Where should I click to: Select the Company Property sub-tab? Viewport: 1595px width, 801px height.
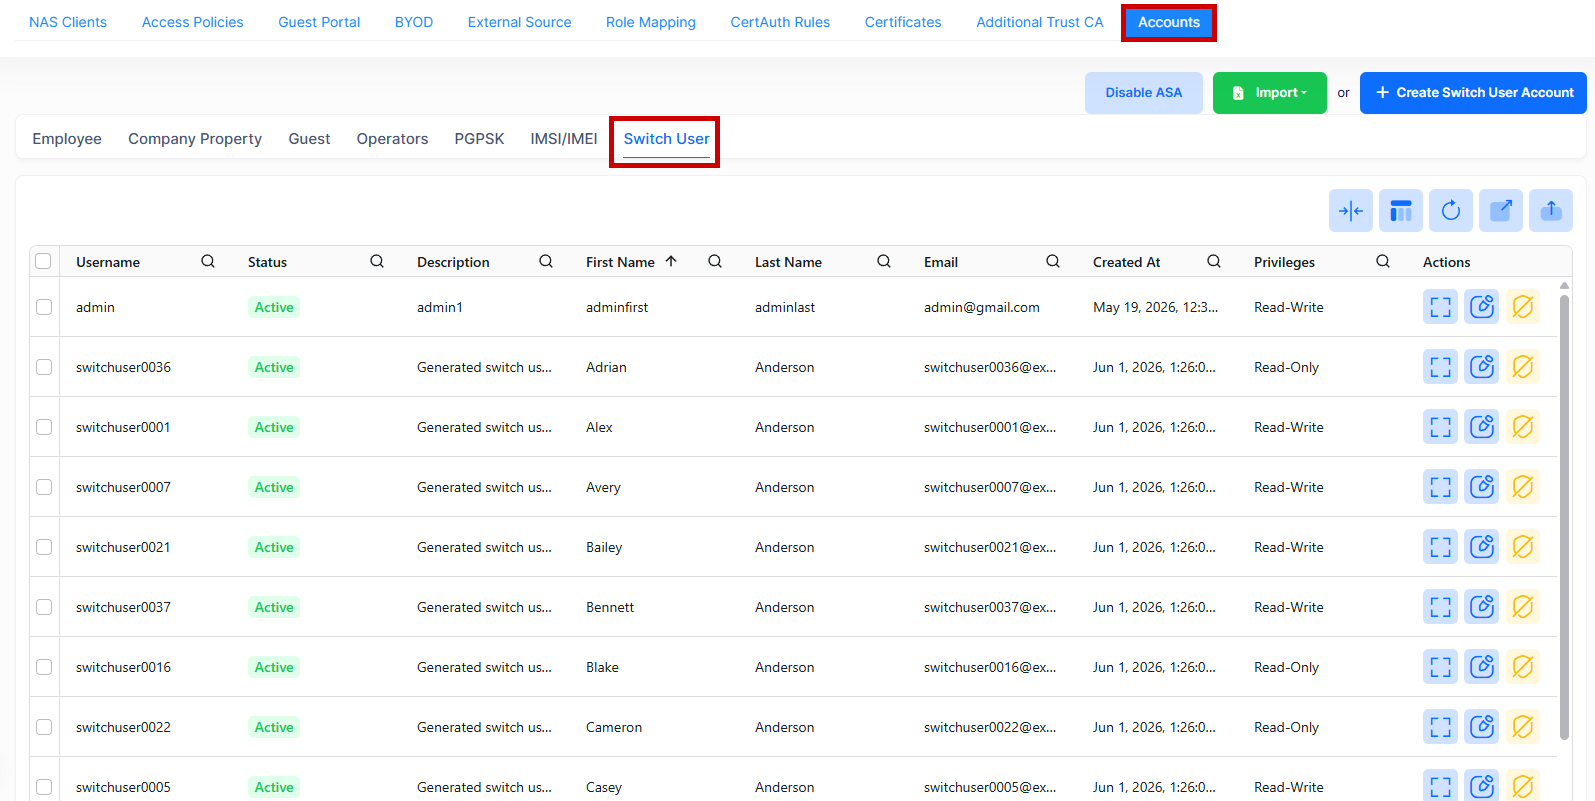point(195,139)
